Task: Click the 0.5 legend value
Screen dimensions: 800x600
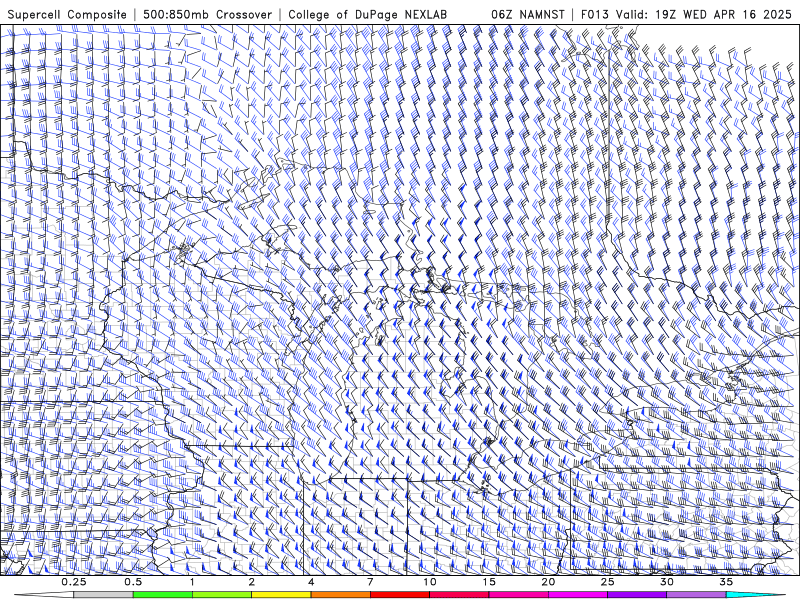Action: [133, 582]
